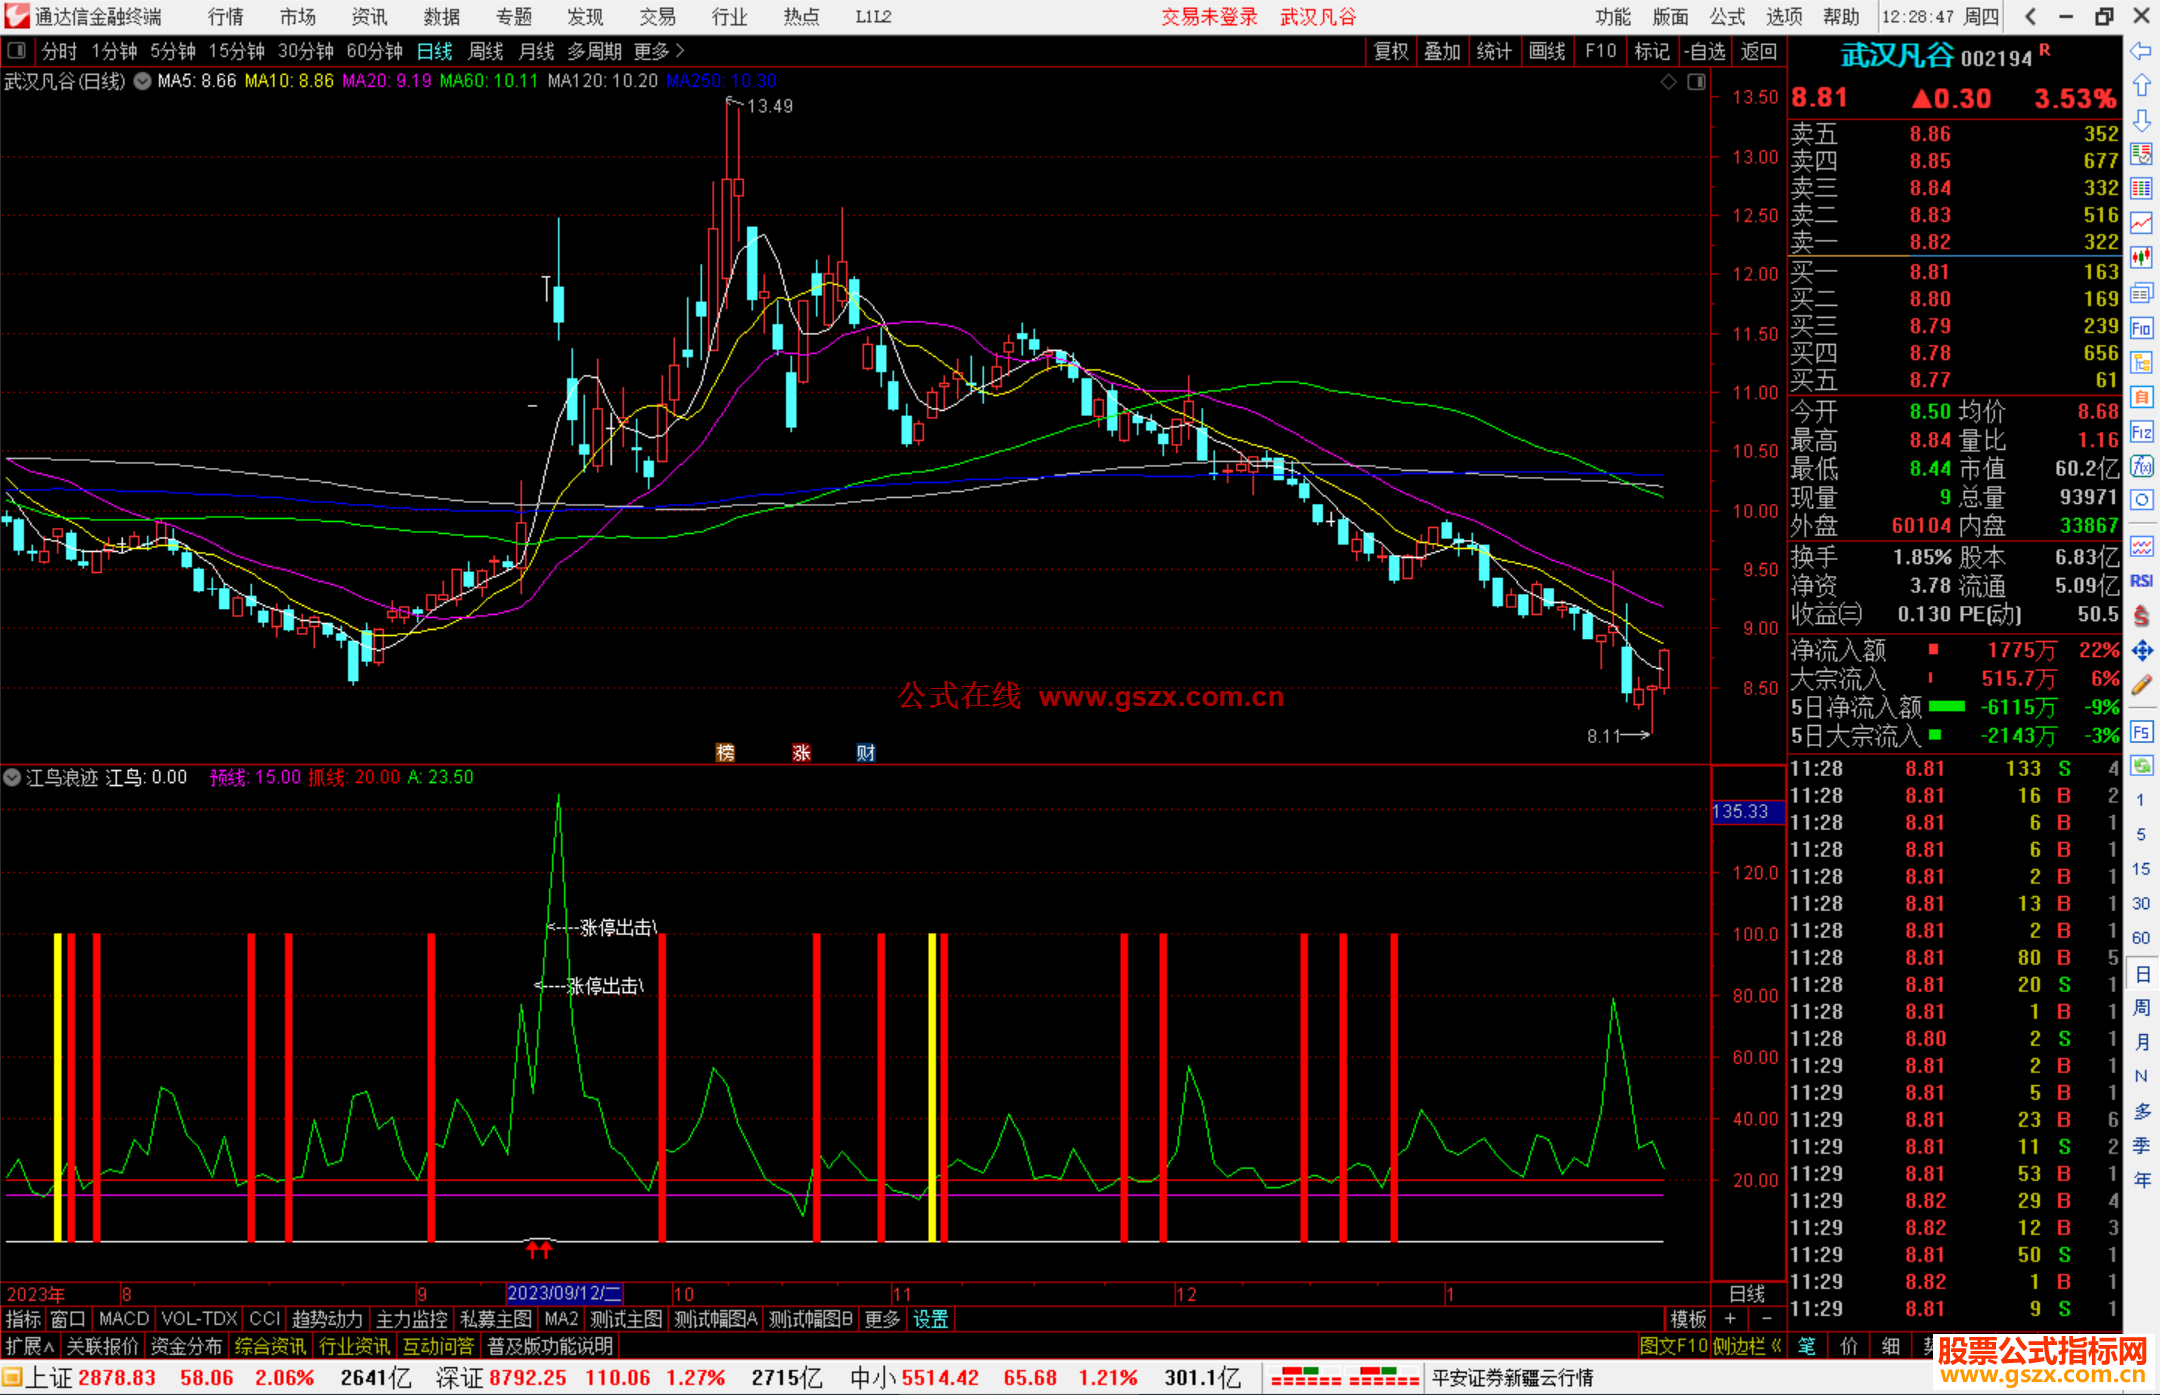Click the plus zoom-in chart button
2160x1395 pixels.
pyautogui.click(x=1730, y=1319)
